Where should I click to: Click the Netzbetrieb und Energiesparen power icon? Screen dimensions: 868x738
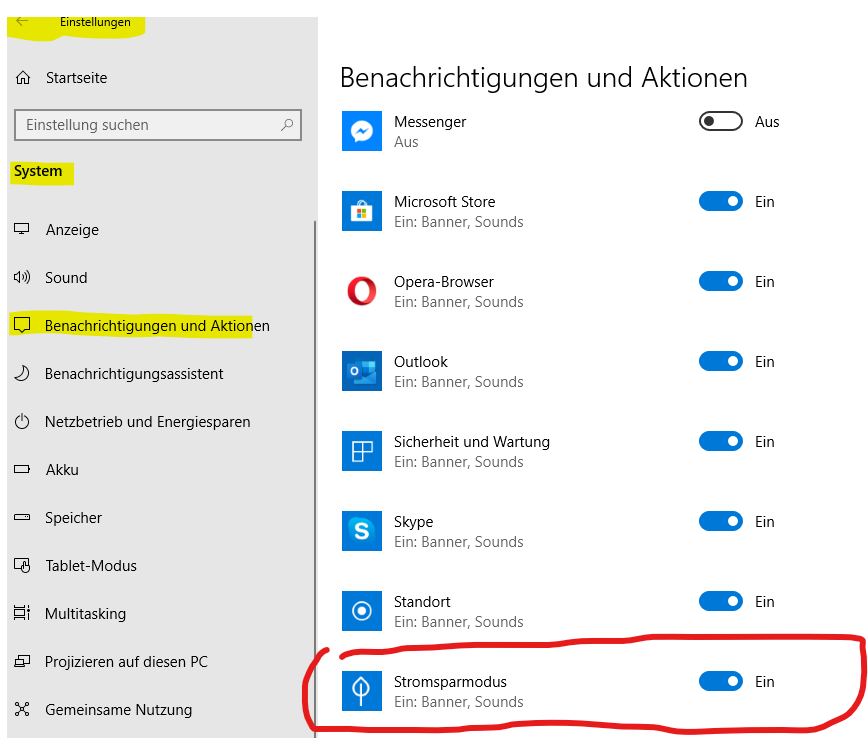click(x=22, y=421)
